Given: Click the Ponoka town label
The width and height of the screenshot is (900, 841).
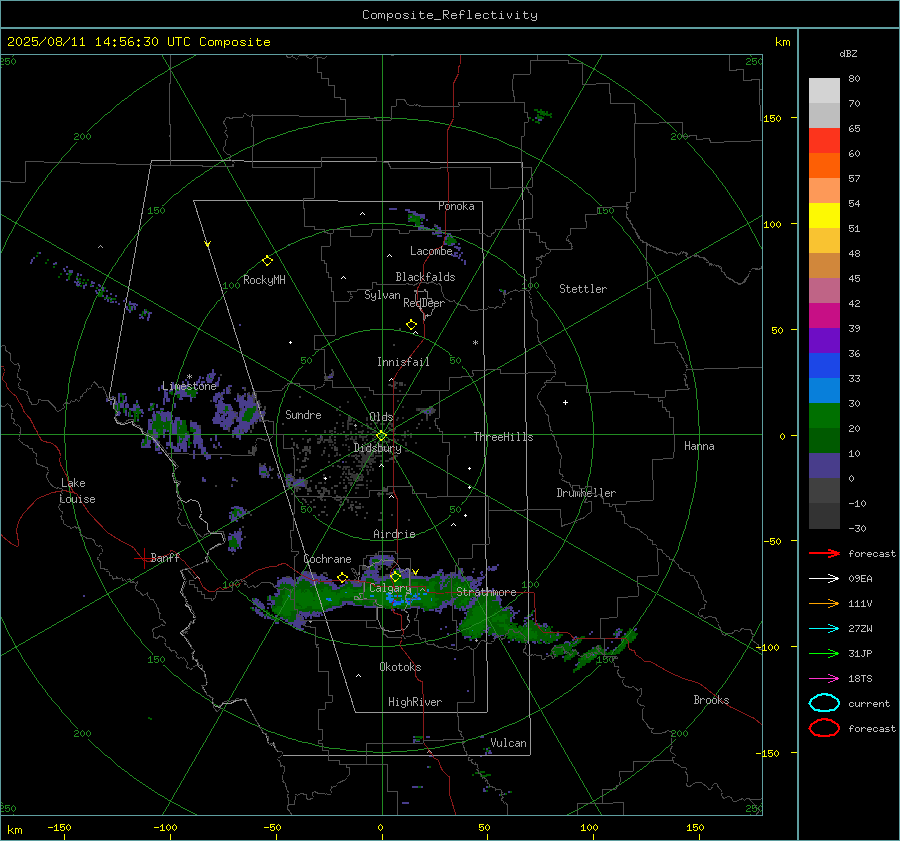Looking at the screenshot, I should pyautogui.click(x=456, y=206).
